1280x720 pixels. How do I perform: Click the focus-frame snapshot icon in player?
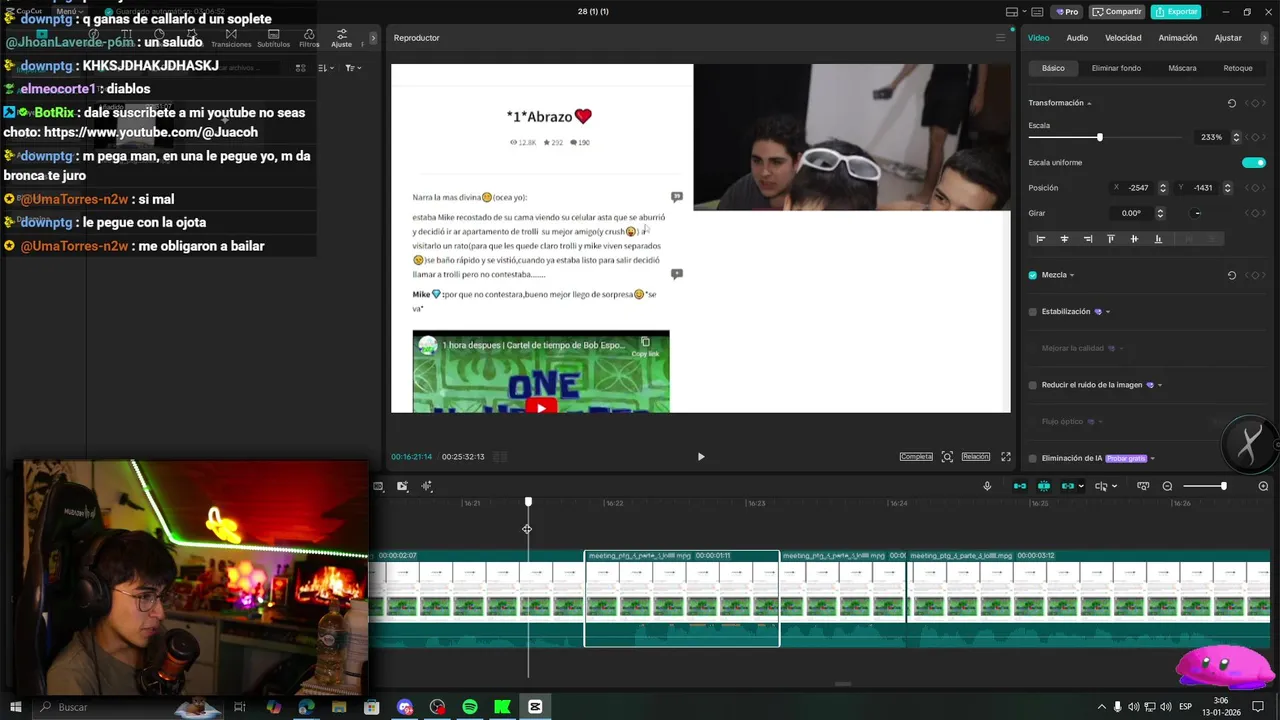(947, 457)
